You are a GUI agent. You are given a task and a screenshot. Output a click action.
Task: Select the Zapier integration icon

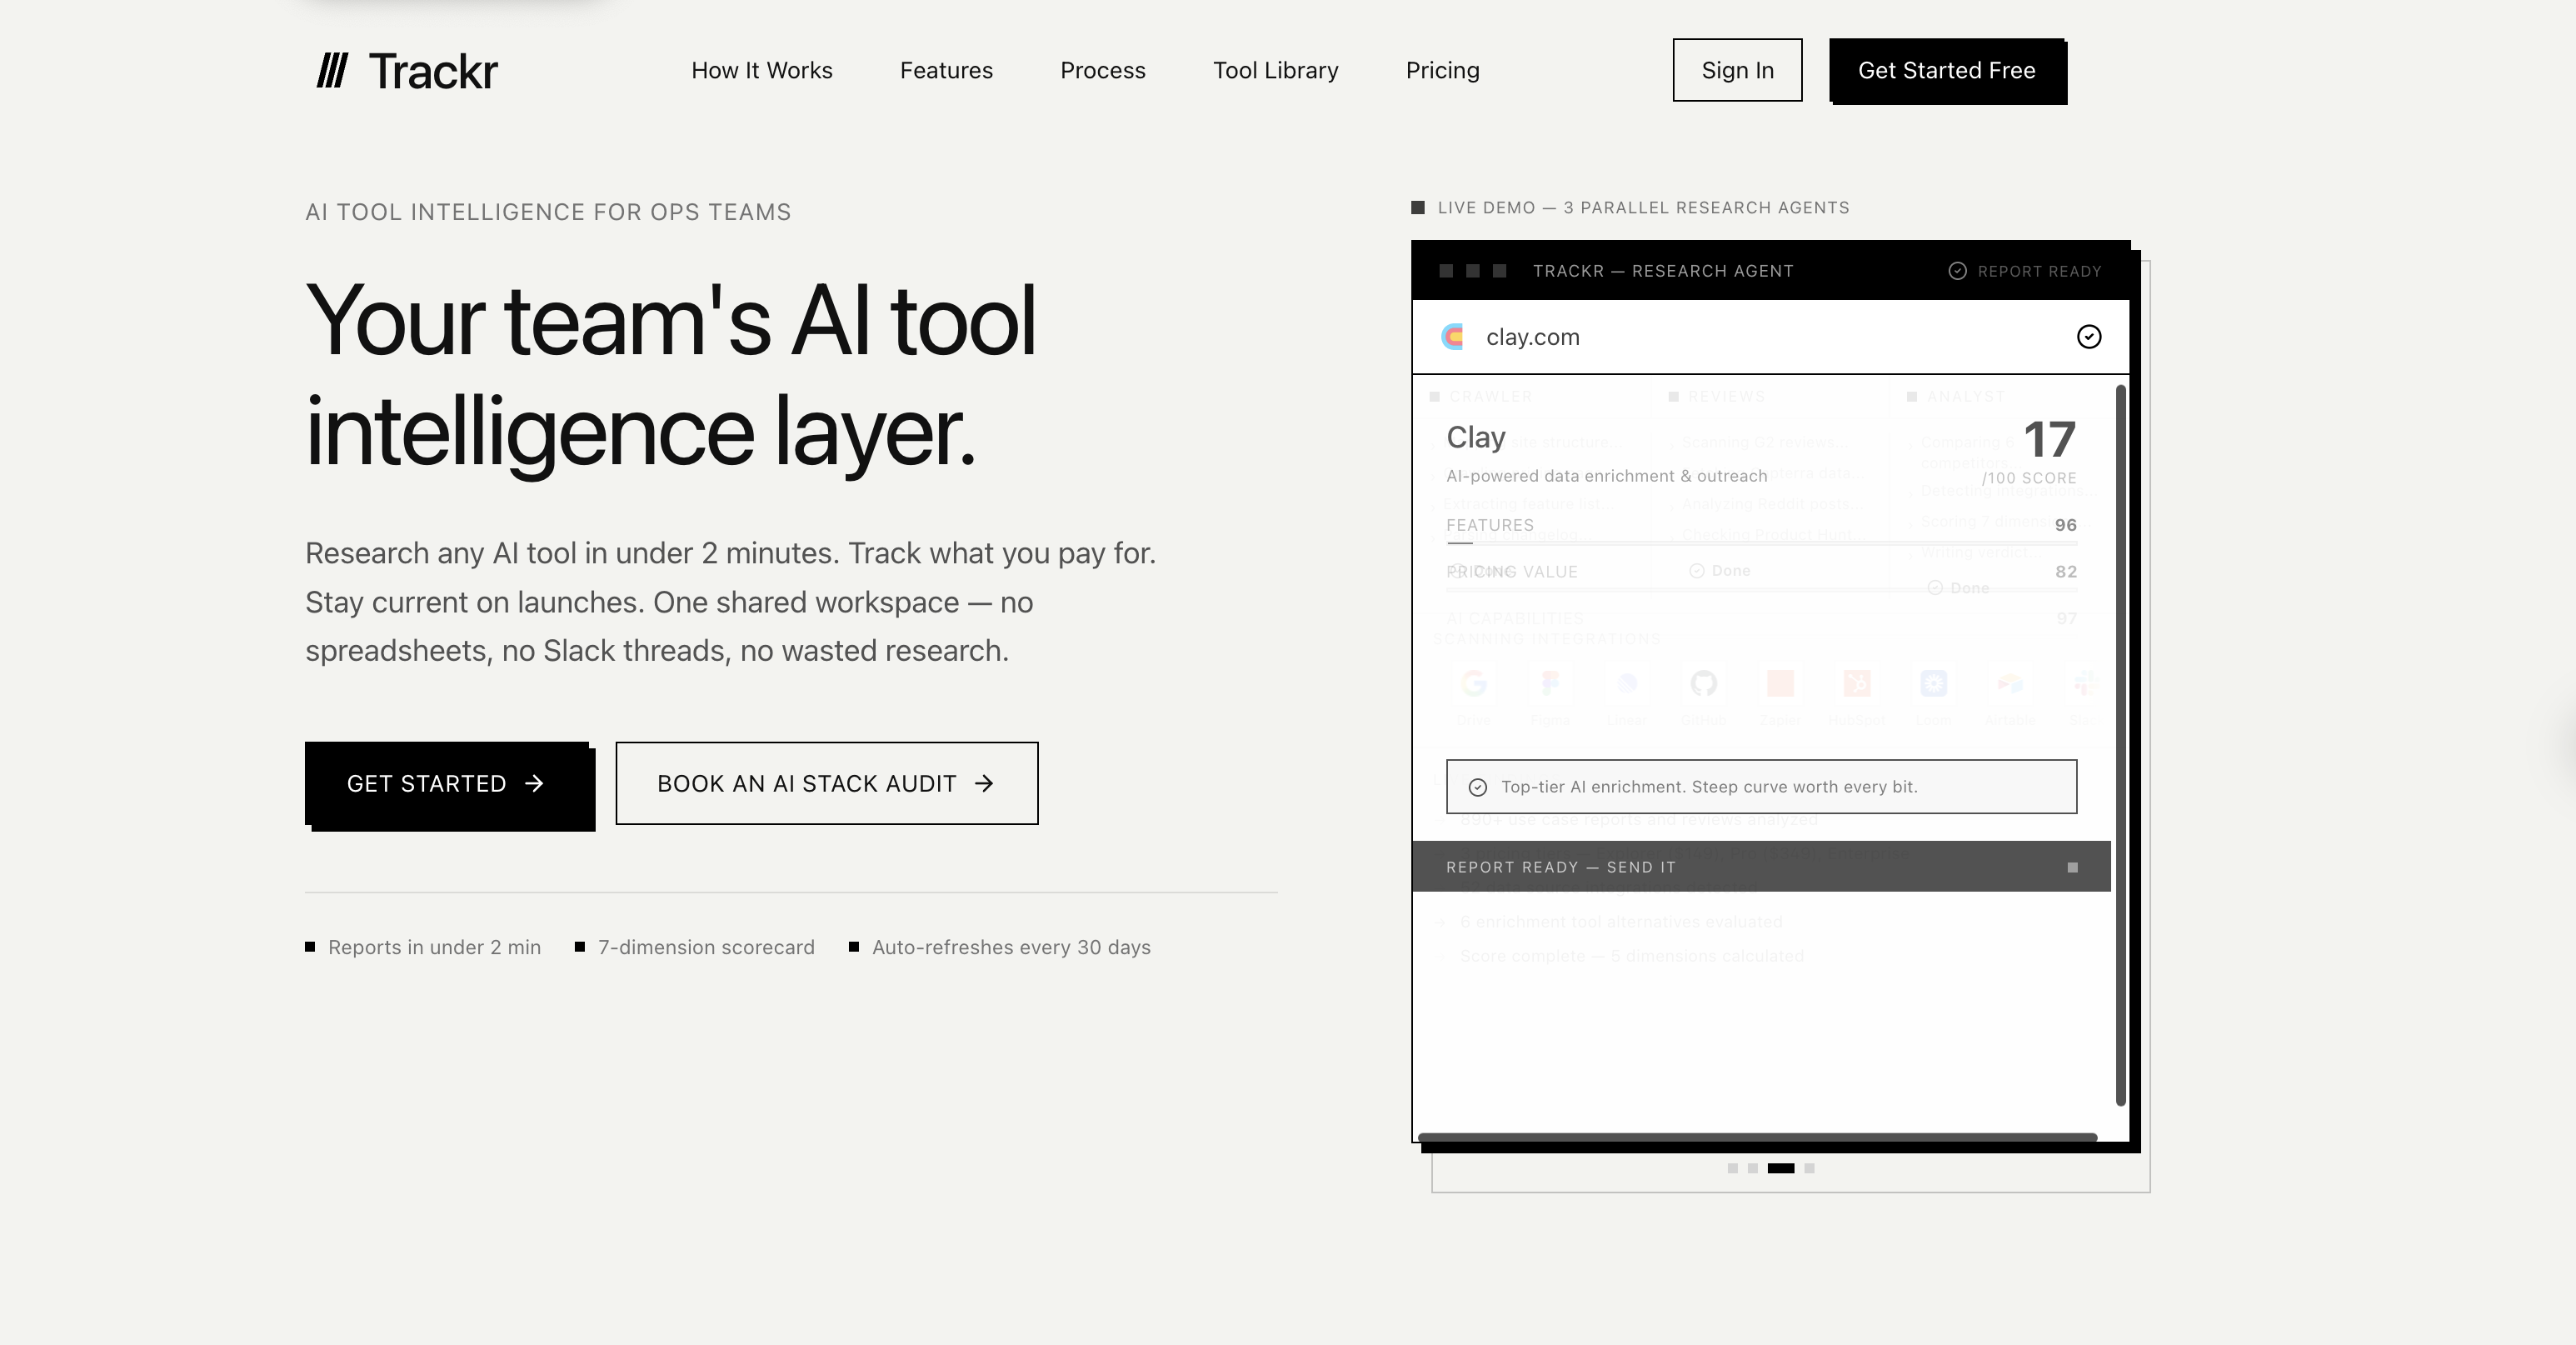pyautogui.click(x=1780, y=683)
